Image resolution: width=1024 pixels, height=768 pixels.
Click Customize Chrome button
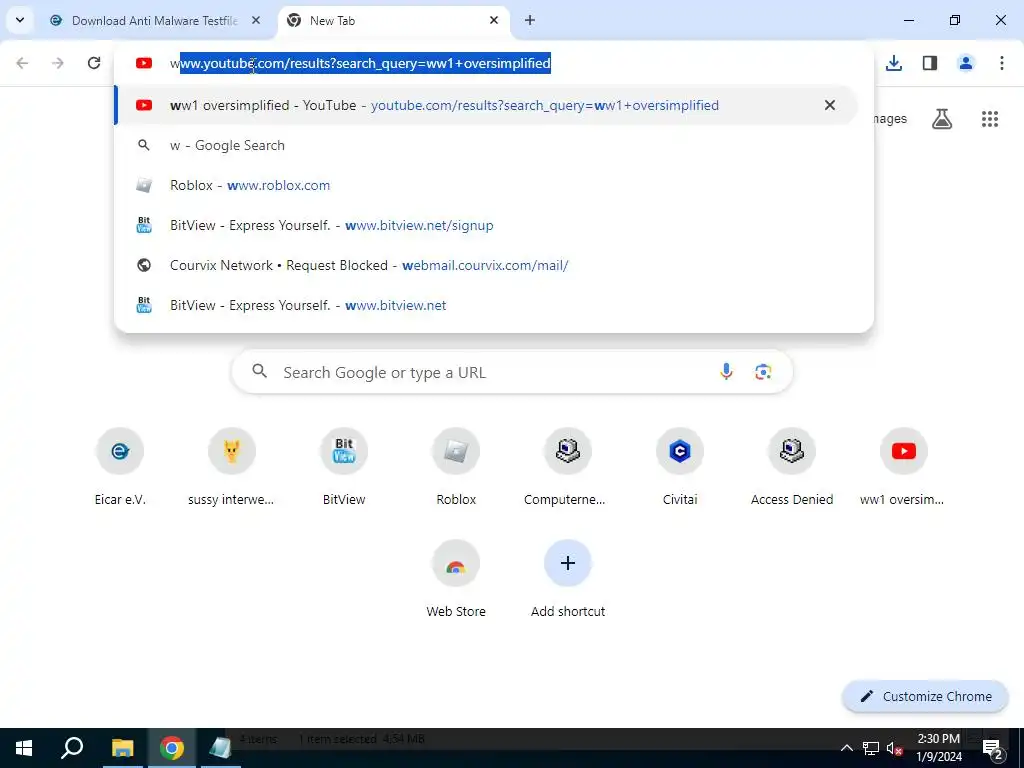[x=925, y=697]
